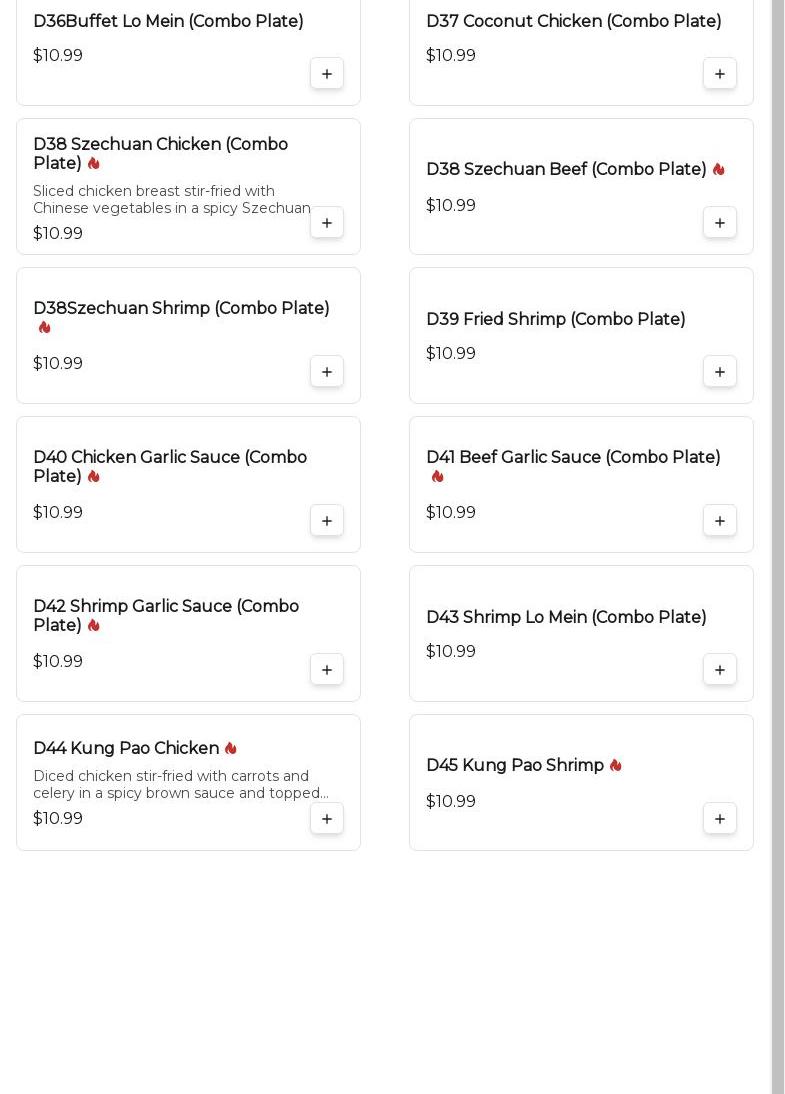Add D38 Szechuan Shrimp combo to order
This screenshot has width=785, height=1094.
coord(327,372)
